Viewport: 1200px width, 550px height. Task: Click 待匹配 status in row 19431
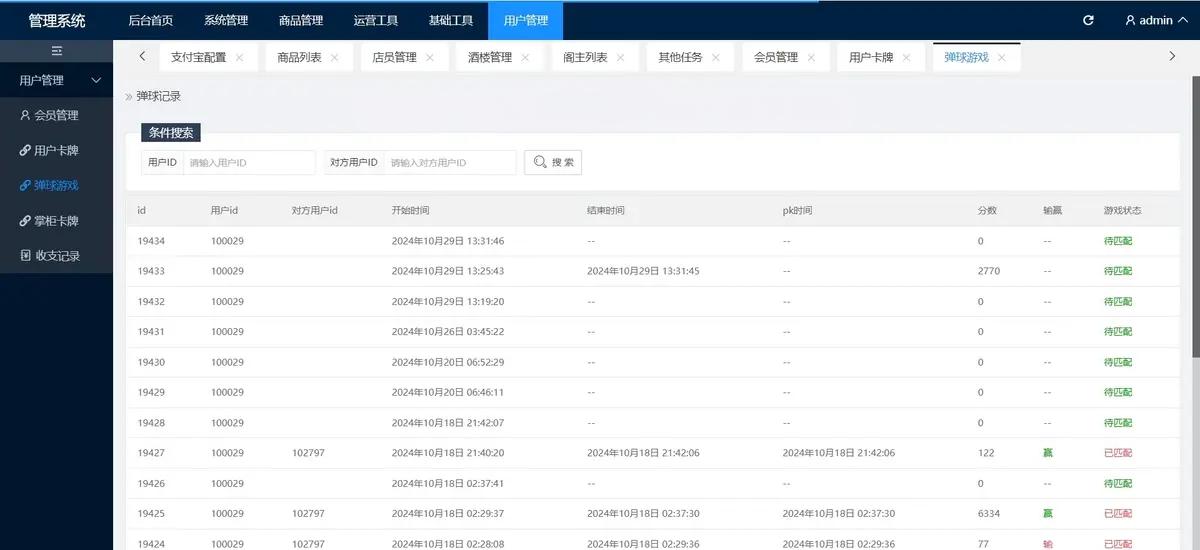click(x=1118, y=332)
